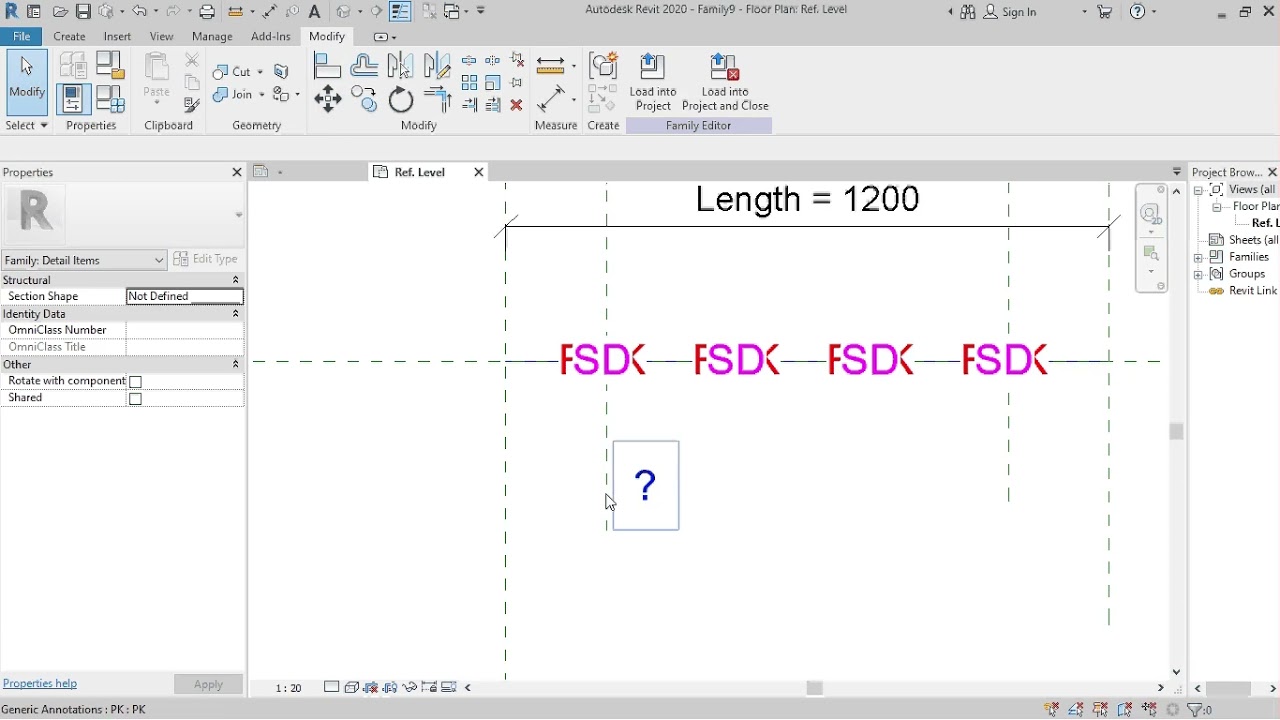Close the Ref. Level view tab

478,172
